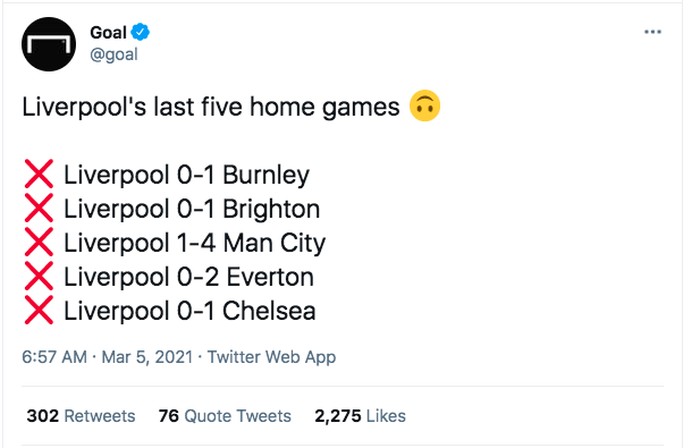
Task: Click the "Liverpool 0-1 Burnley" text line
Action: [x=187, y=176]
